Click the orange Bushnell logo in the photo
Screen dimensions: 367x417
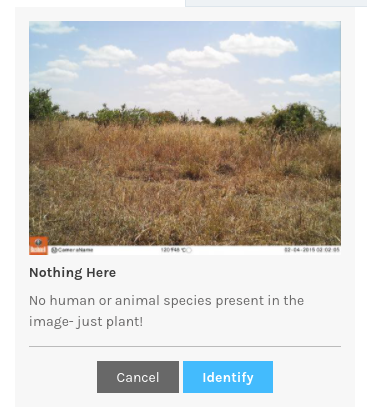[38, 246]
